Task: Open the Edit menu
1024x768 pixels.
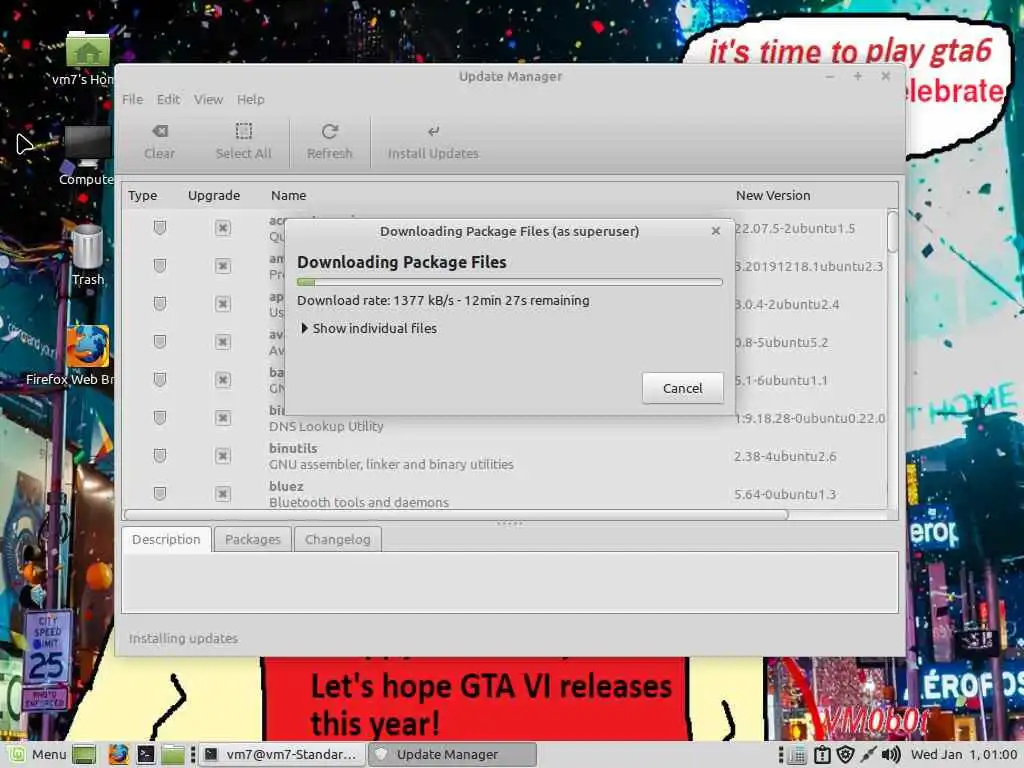Action: tap(168, 99)
